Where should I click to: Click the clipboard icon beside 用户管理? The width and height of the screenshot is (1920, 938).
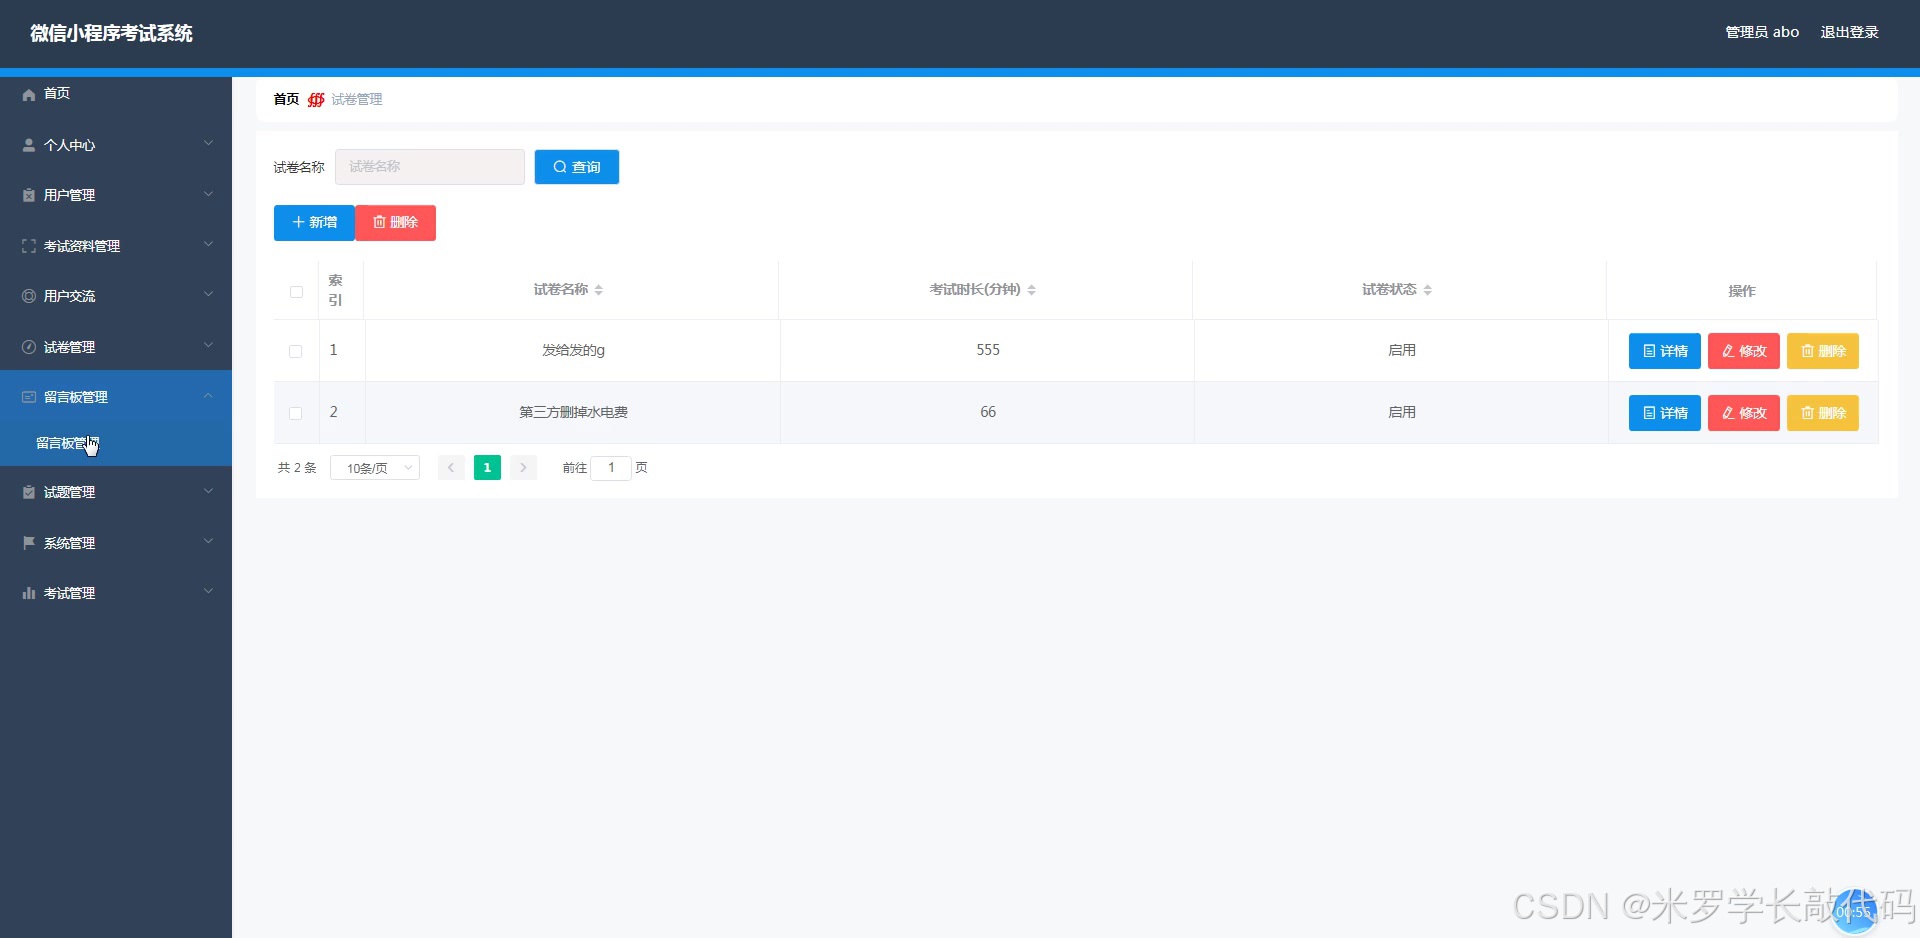click(29, 195)
